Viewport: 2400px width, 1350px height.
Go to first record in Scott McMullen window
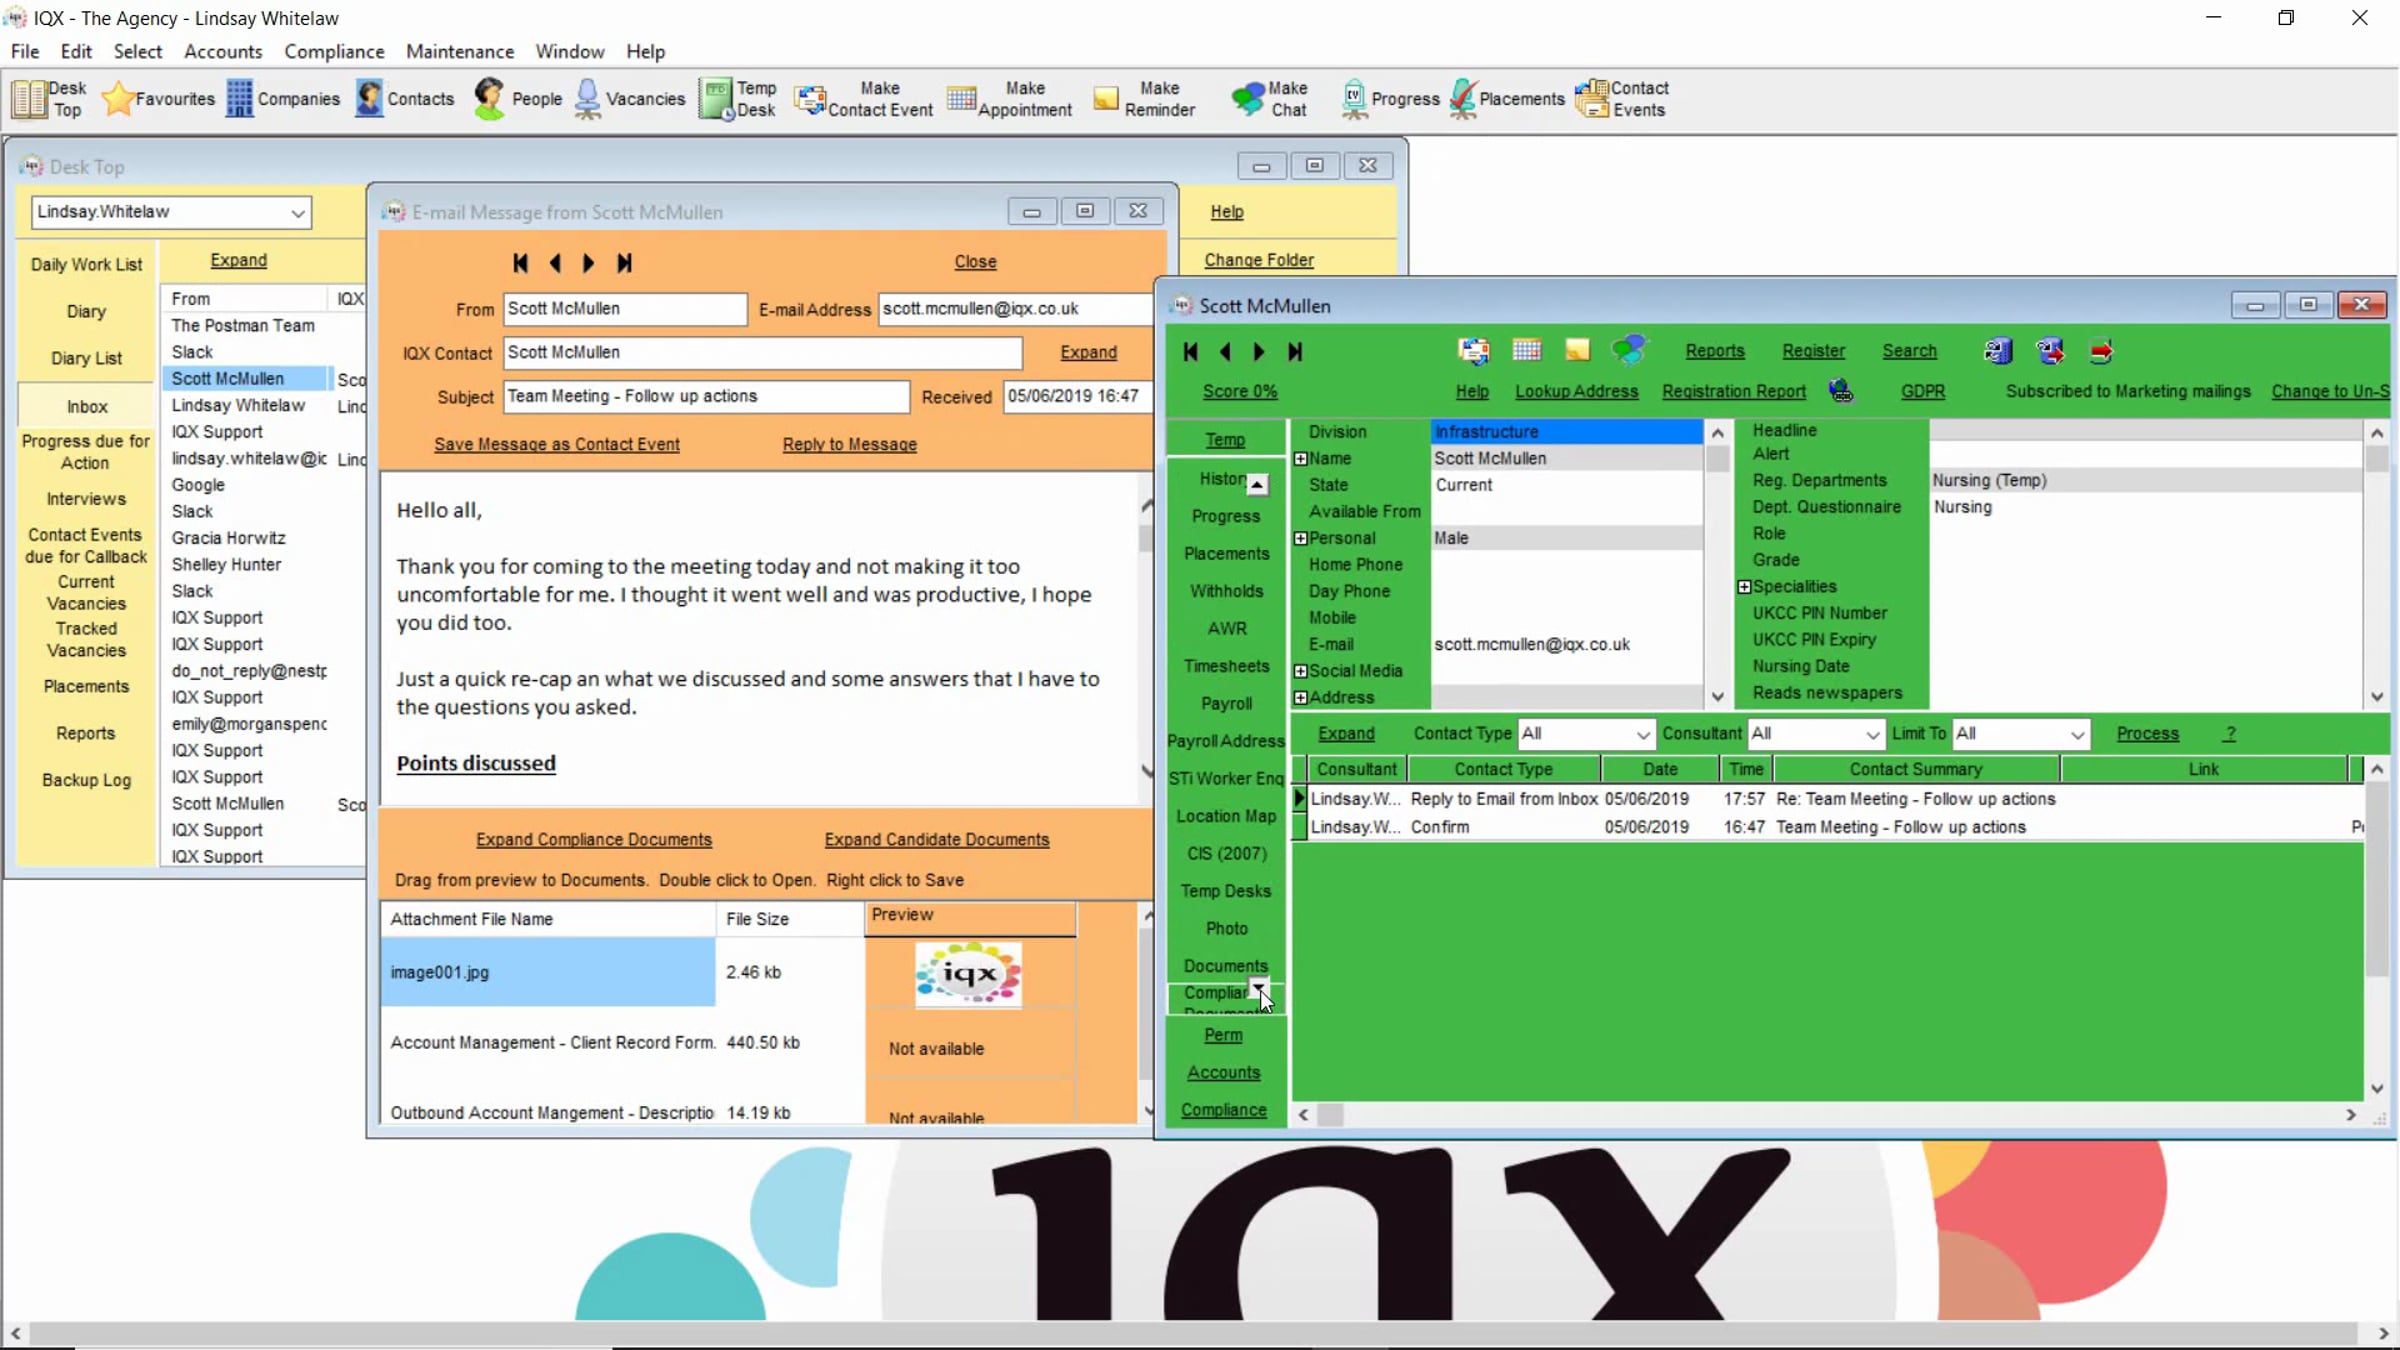click(1190, 351)
